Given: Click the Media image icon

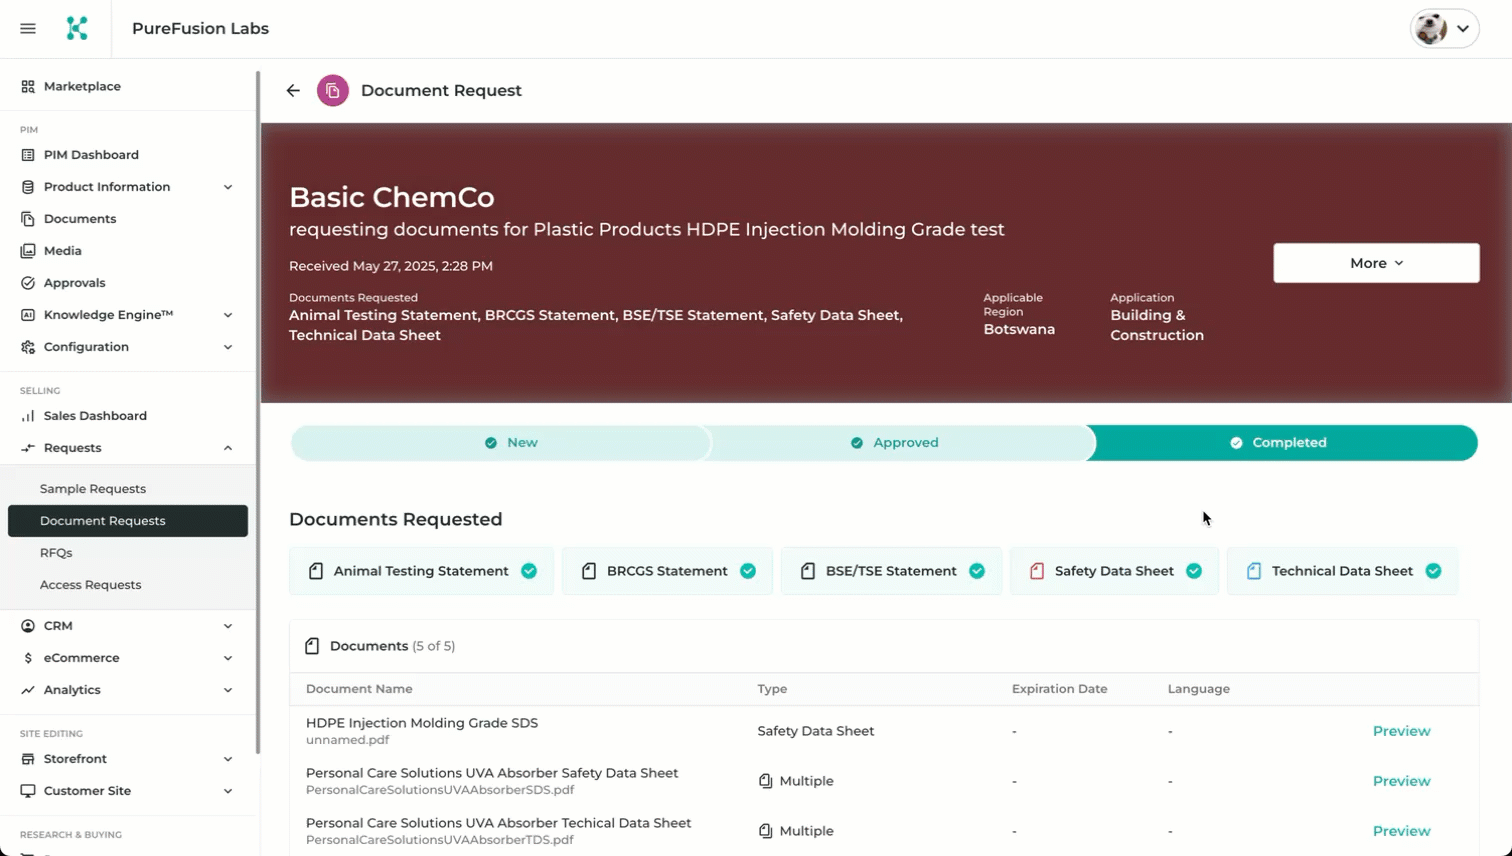Looking at the screenshot, I should pos(28,251).
